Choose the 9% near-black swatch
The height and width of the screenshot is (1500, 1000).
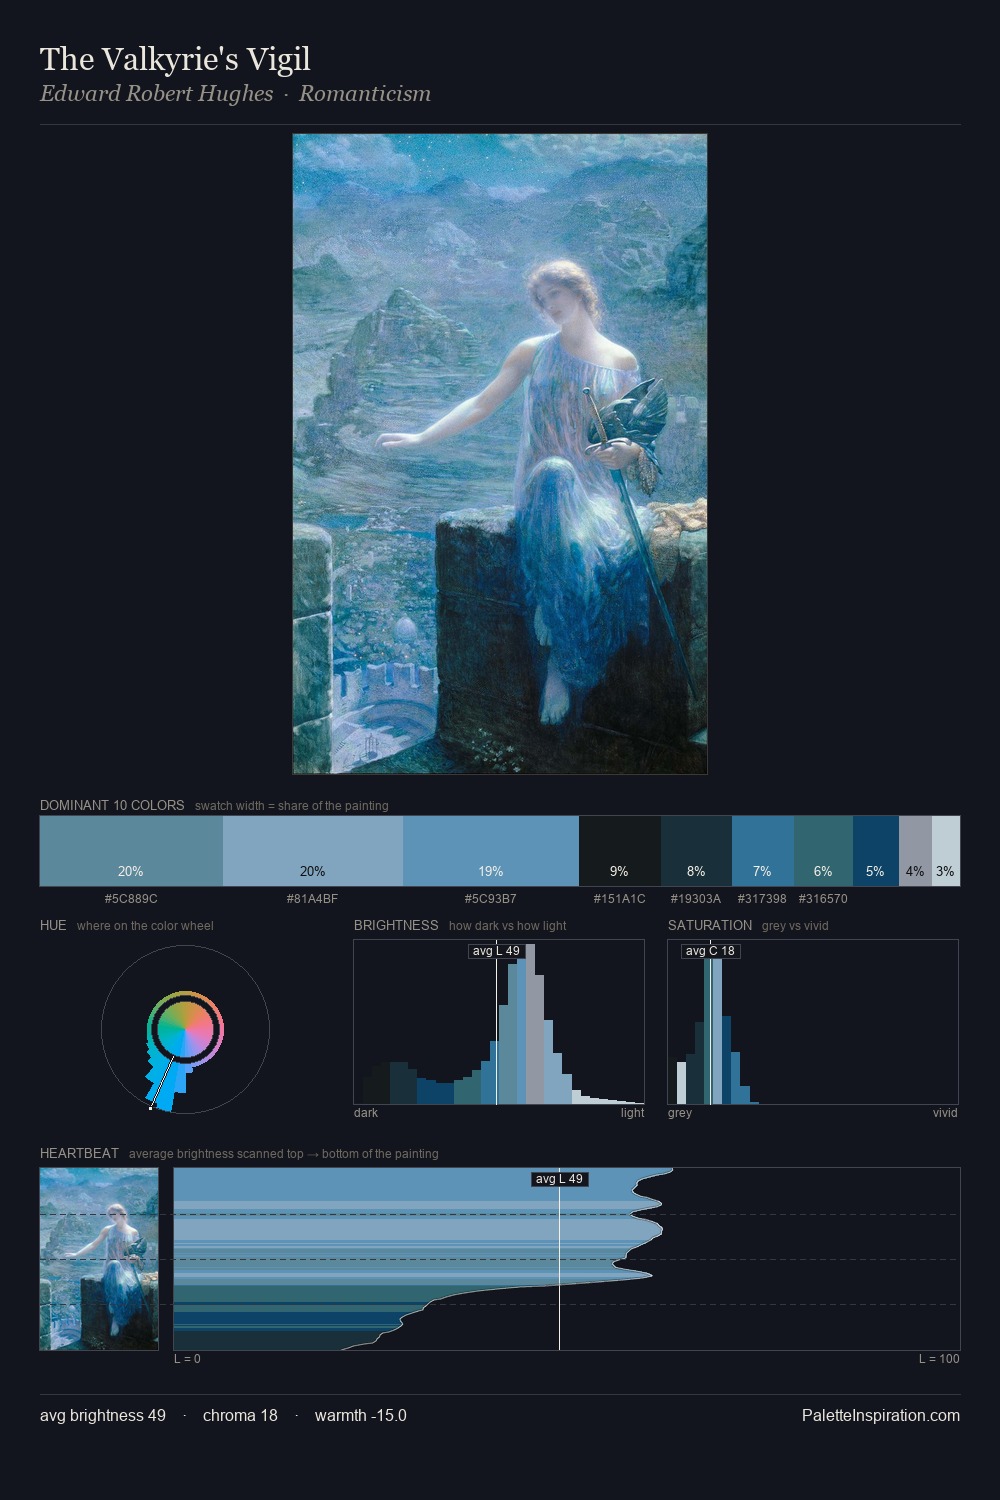620,851
